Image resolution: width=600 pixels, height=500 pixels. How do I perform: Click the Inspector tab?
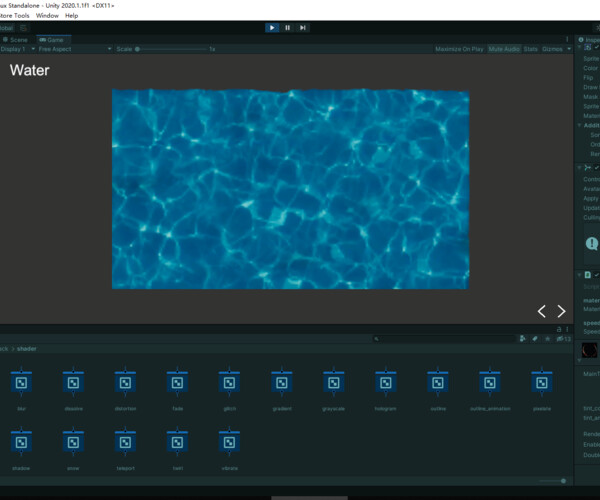(589, 40)
